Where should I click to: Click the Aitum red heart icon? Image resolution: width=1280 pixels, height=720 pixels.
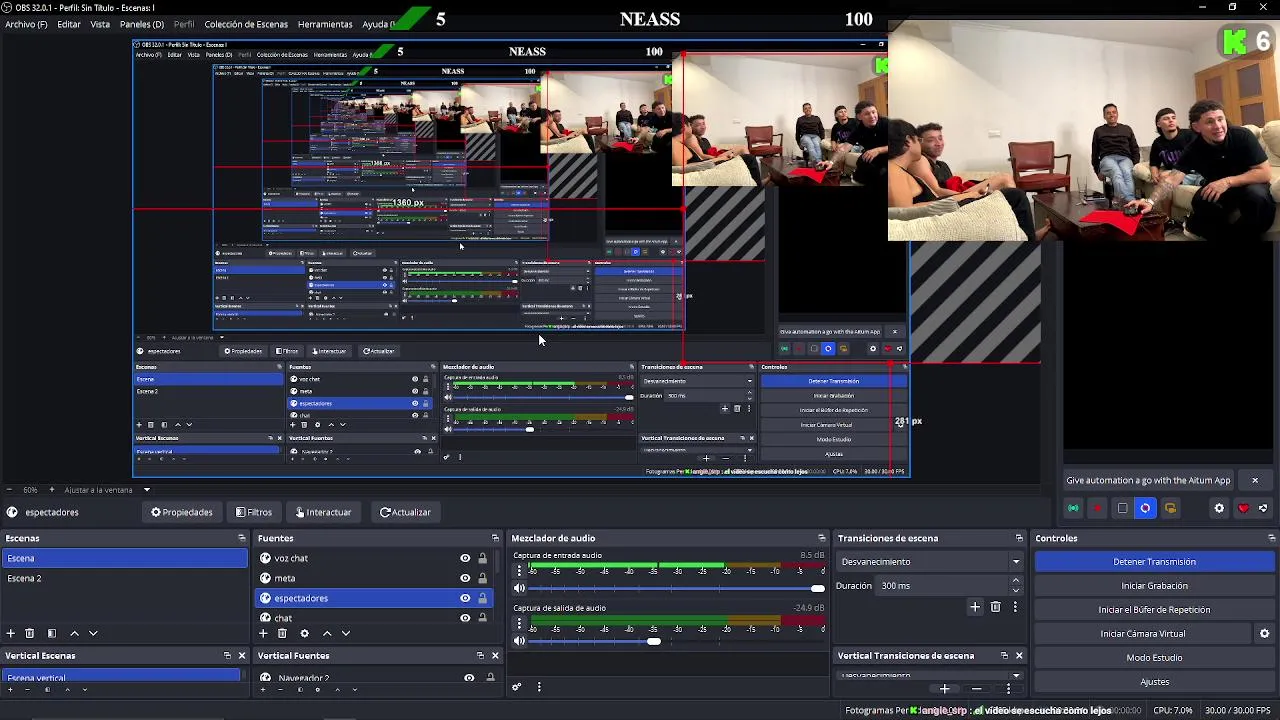click(1243, 508)
